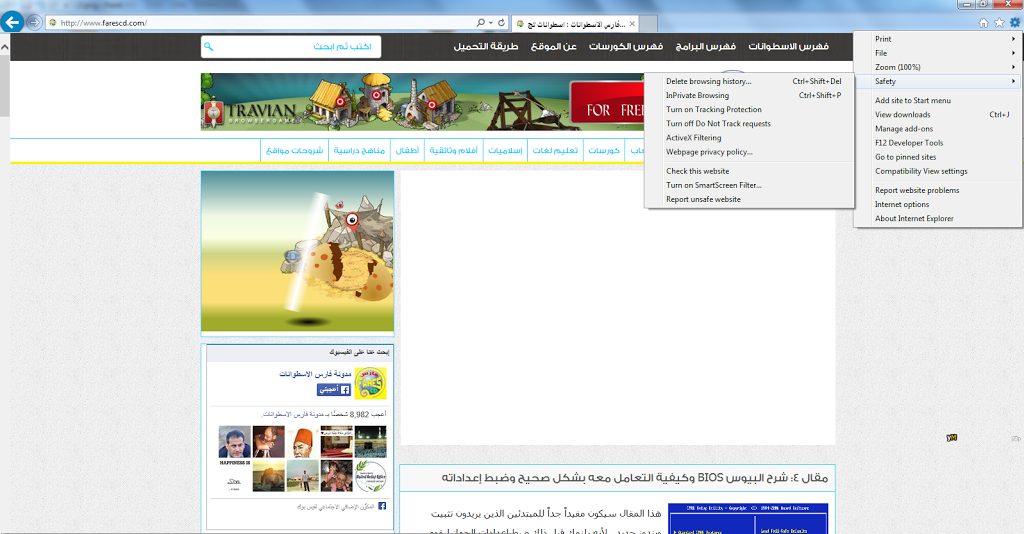This screenshot has height=534, width=1024.
Task: Click the site search magnifier icon
Action: pyautogui.click(x=208, y=46)
